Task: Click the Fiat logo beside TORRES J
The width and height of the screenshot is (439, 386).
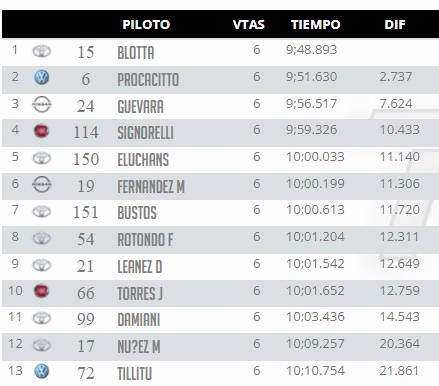Action: click(x=42, y=291)
